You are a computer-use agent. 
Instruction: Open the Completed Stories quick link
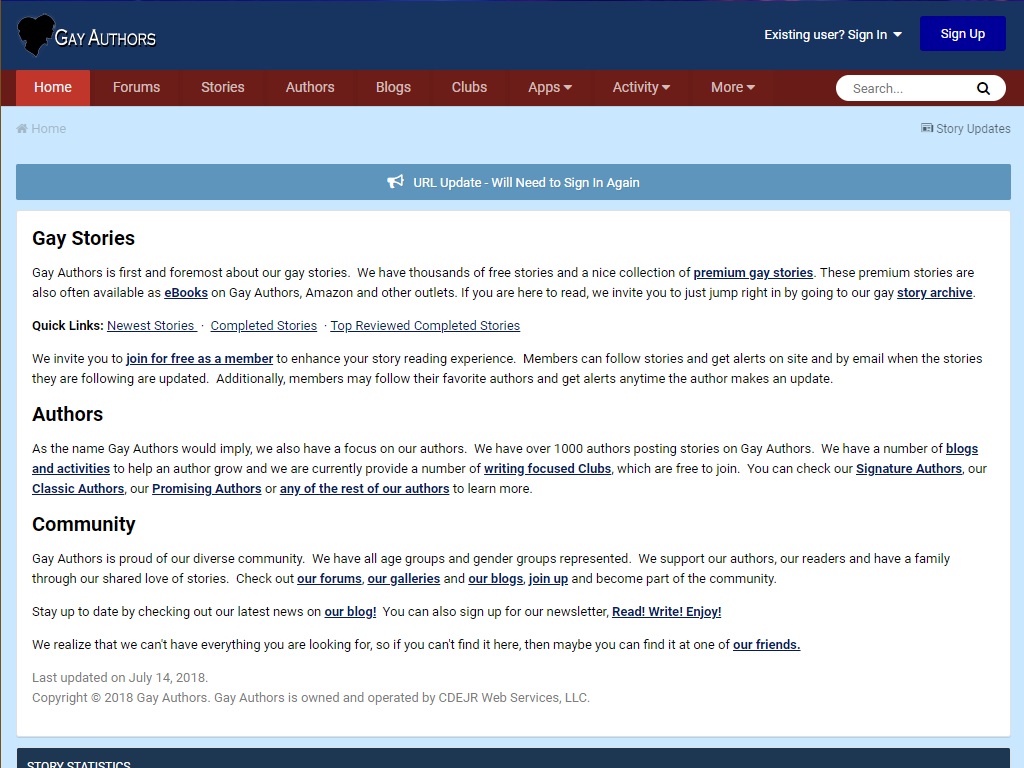click(264, 325)
